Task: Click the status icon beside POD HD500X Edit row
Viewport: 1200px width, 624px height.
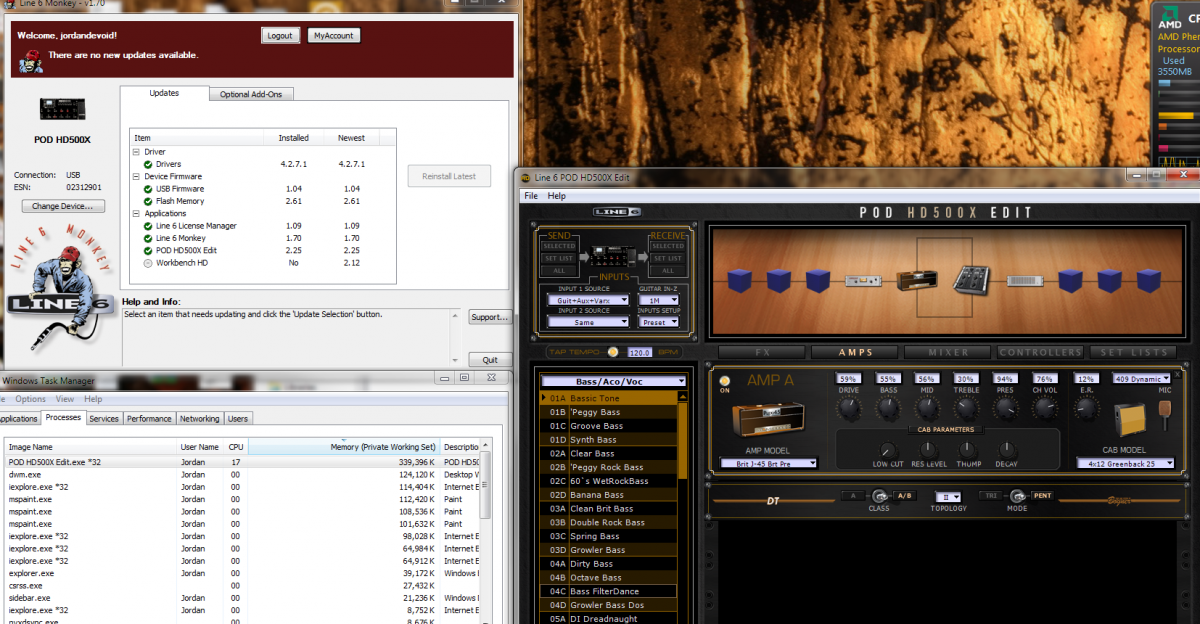Action: [148, 250]
